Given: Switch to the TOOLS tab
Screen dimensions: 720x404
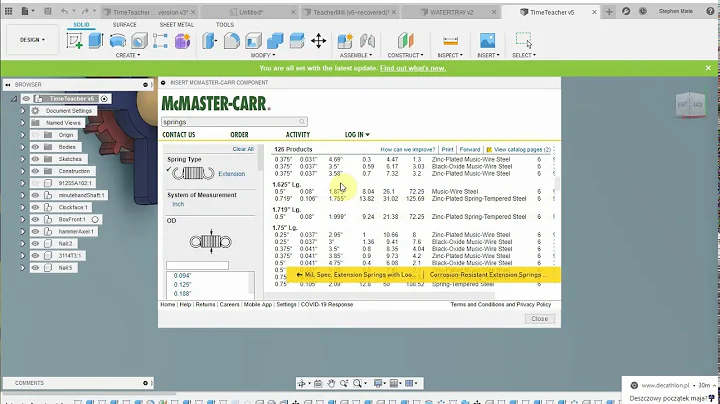Looking at the screenshot, I should (225, 25).
